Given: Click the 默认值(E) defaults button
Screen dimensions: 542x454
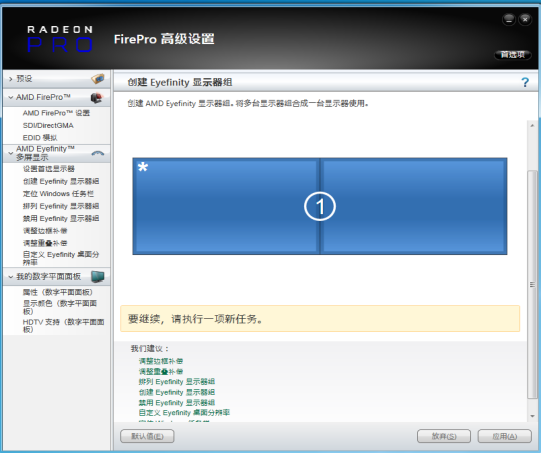Looking at the screenshot, I should (x=147, y=436).
